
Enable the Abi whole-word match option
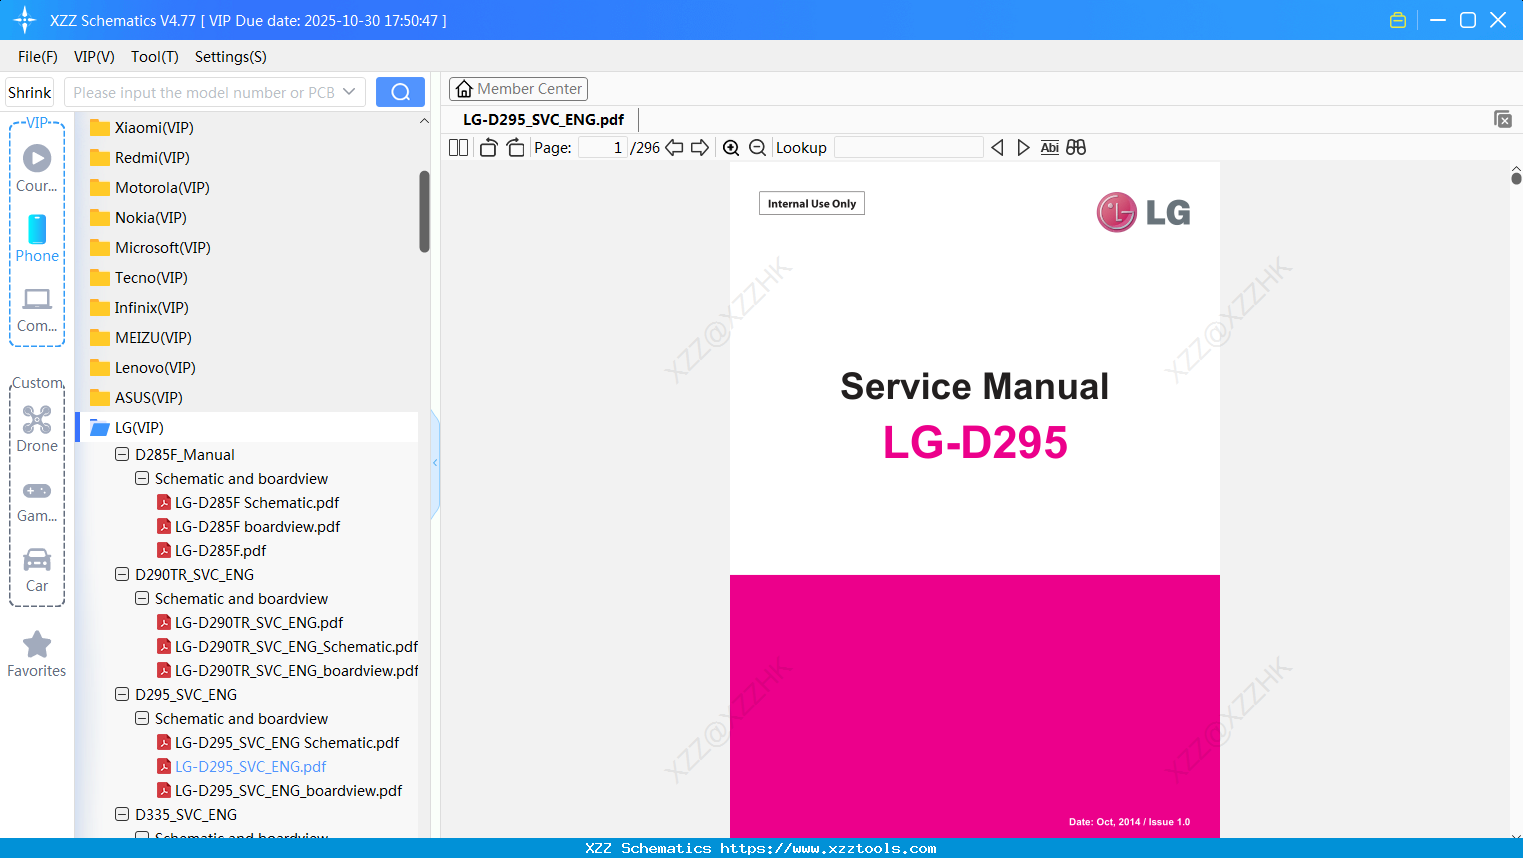pyautogui.click(x=1049, y=147)
